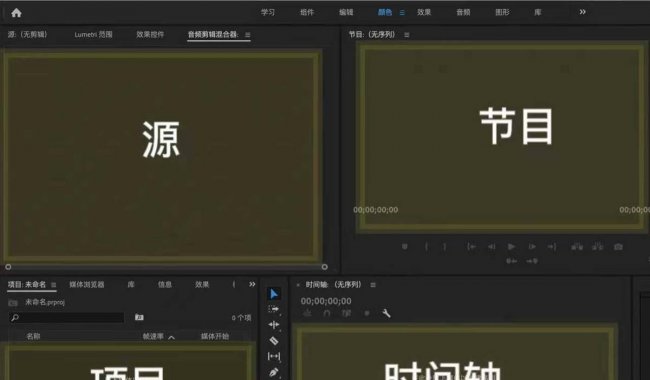650x380 pixels.
Task: Click right handle of source zoom bar
Action: coord(325,267)
